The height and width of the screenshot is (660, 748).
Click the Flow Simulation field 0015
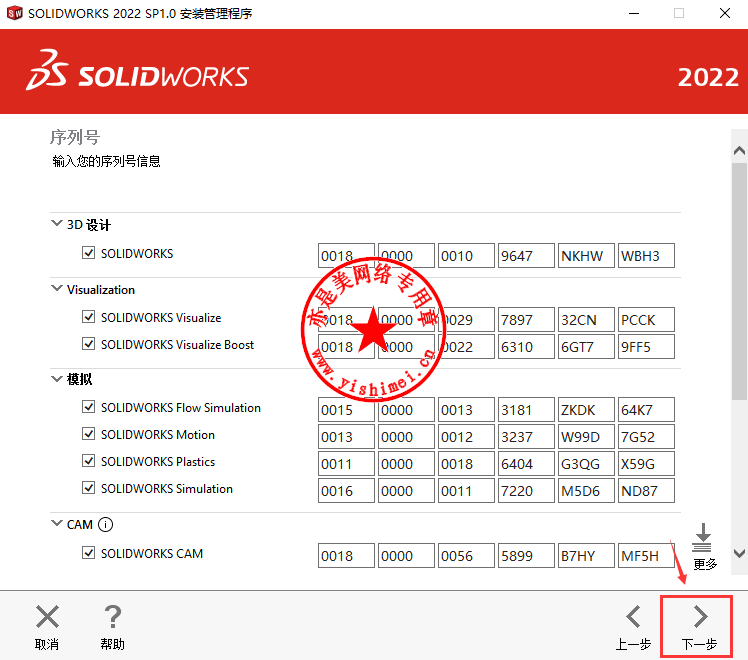tap(346, 410)
